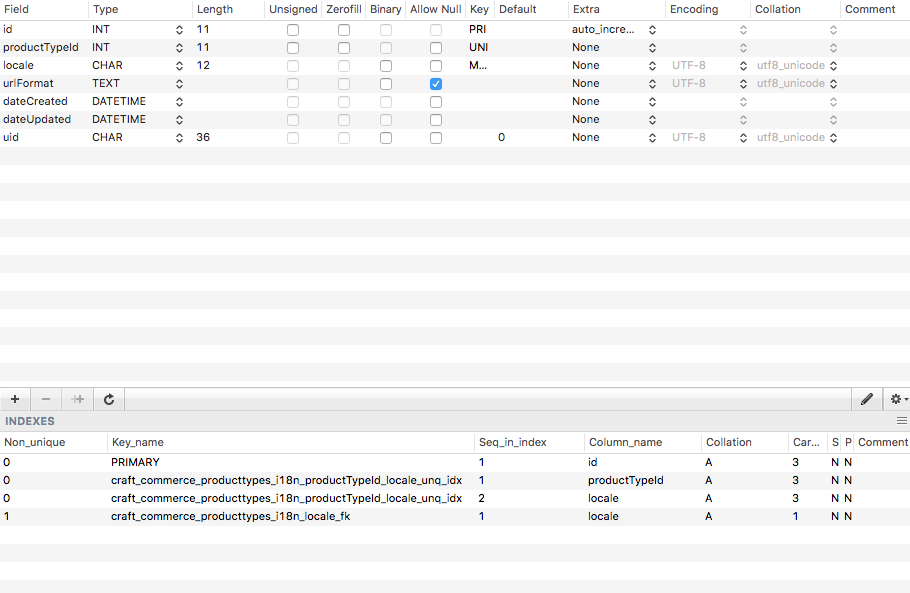Screen dimensions: 910x593
Task: Refresh the table structure
Action: click(x=108, y=399)
